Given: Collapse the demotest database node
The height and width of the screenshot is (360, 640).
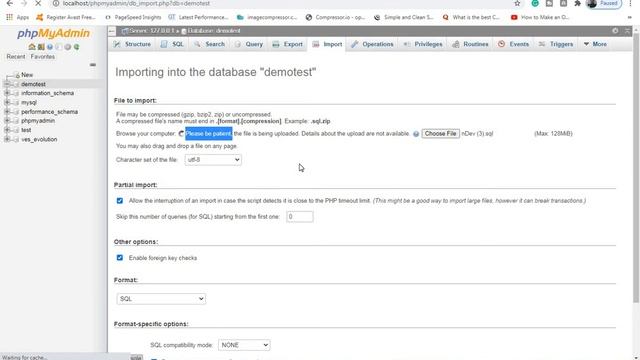Looking at the screenshot, I should [x=7, y=84].
